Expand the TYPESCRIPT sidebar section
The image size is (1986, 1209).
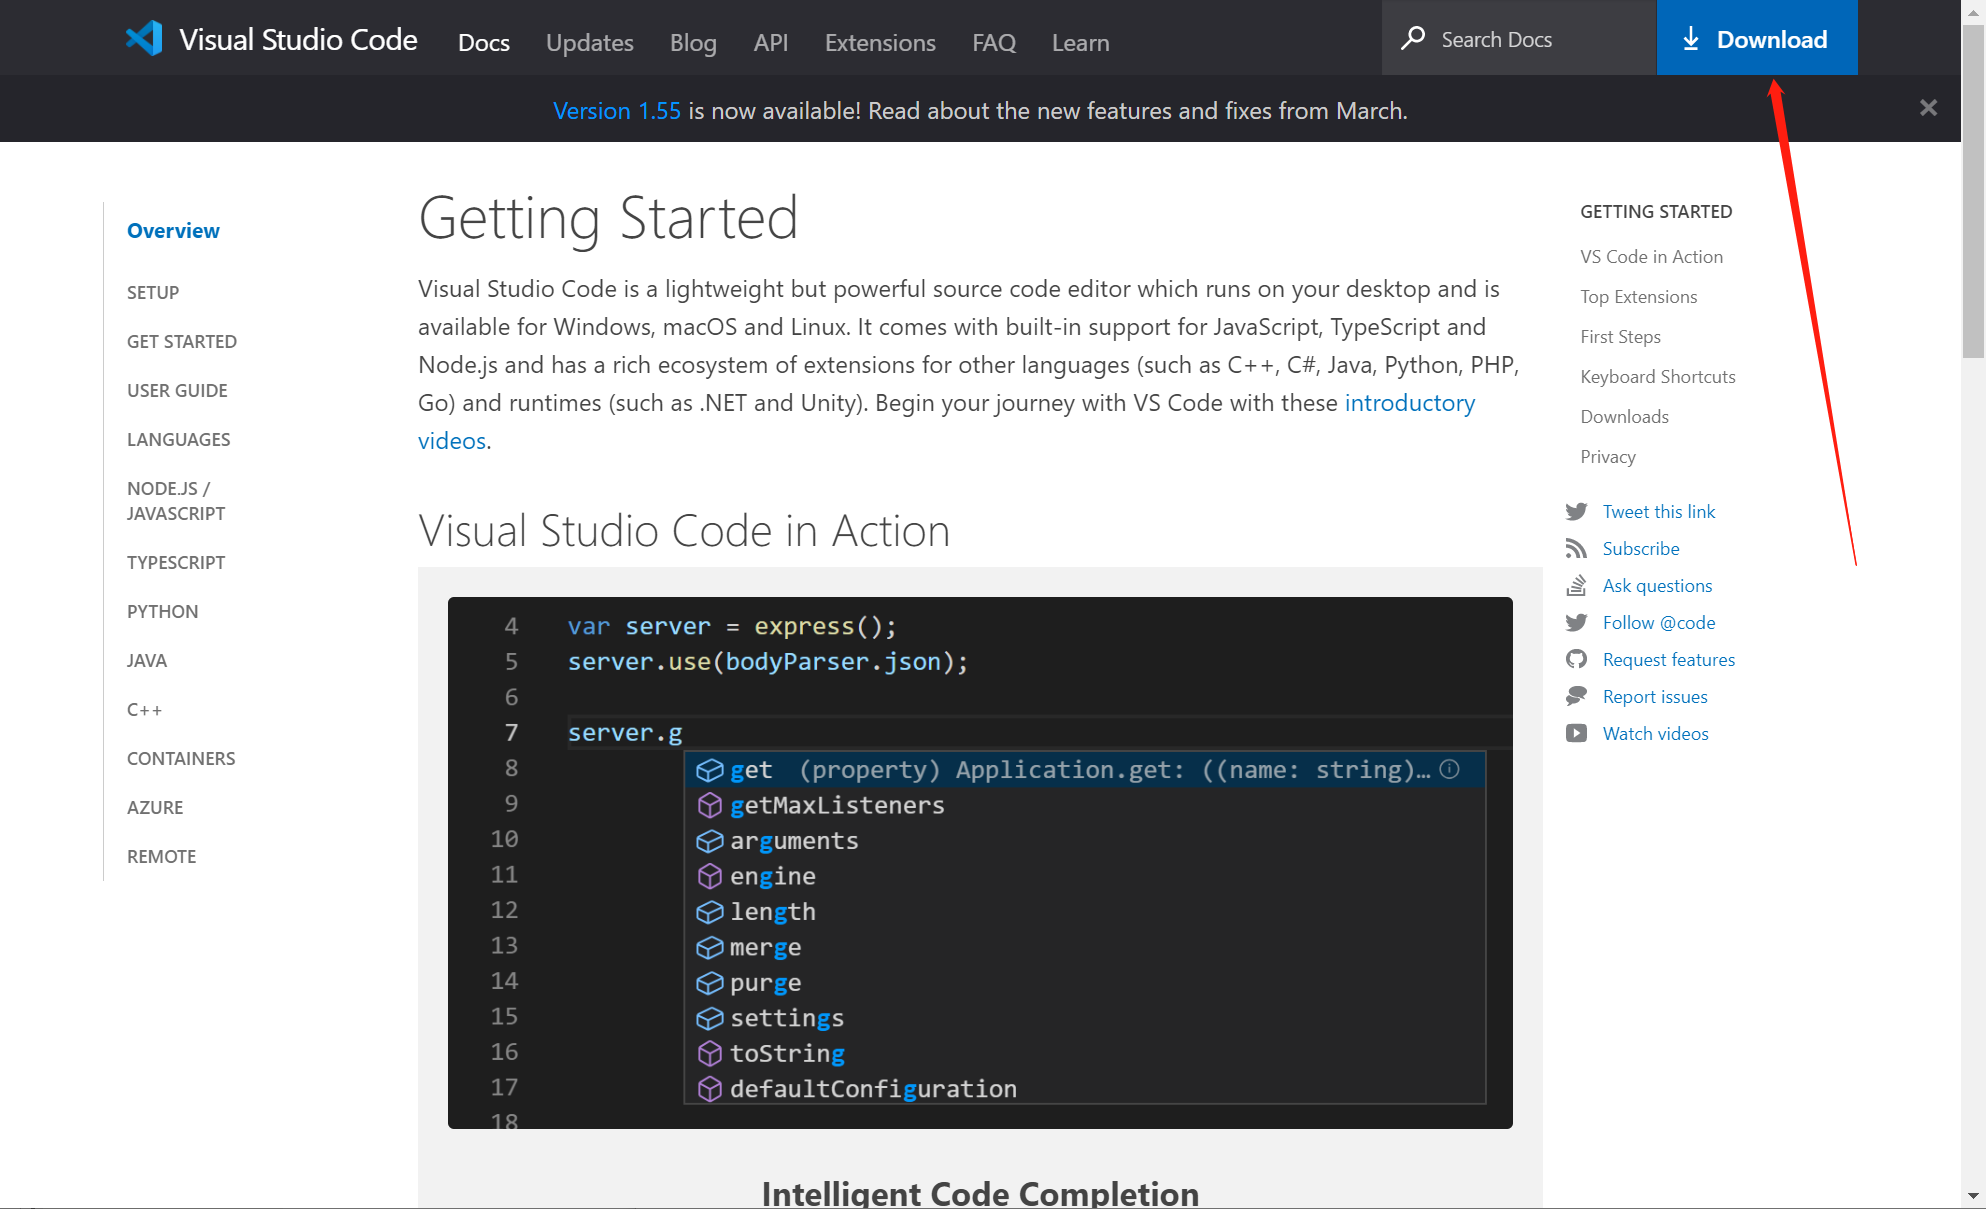coord(176,563)
